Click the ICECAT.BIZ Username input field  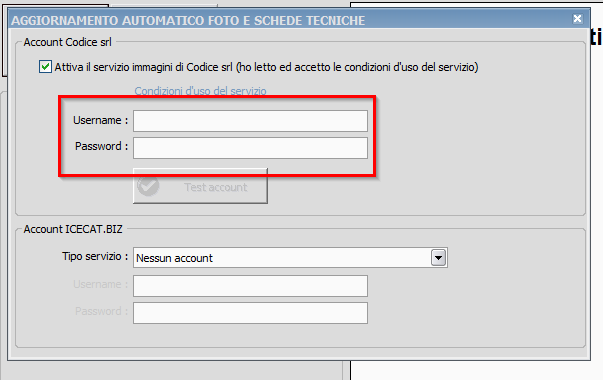tap(250, 286)
